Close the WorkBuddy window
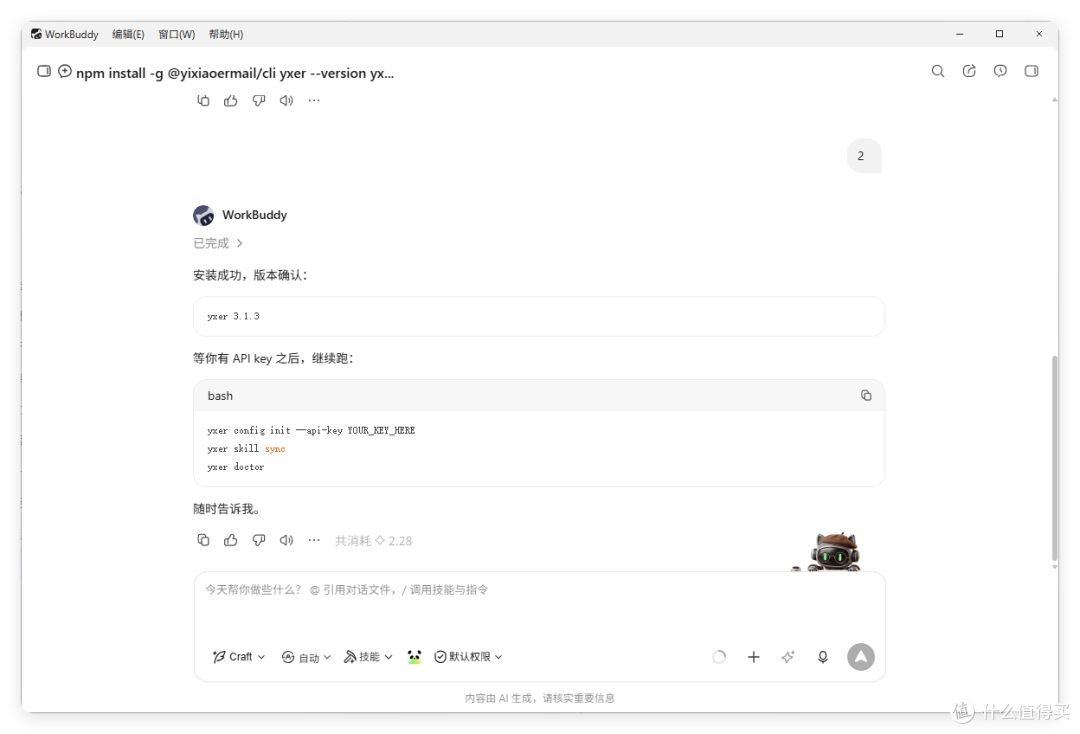The width and height of the screenshot is (1080, 734). [x=1039, y=34]
